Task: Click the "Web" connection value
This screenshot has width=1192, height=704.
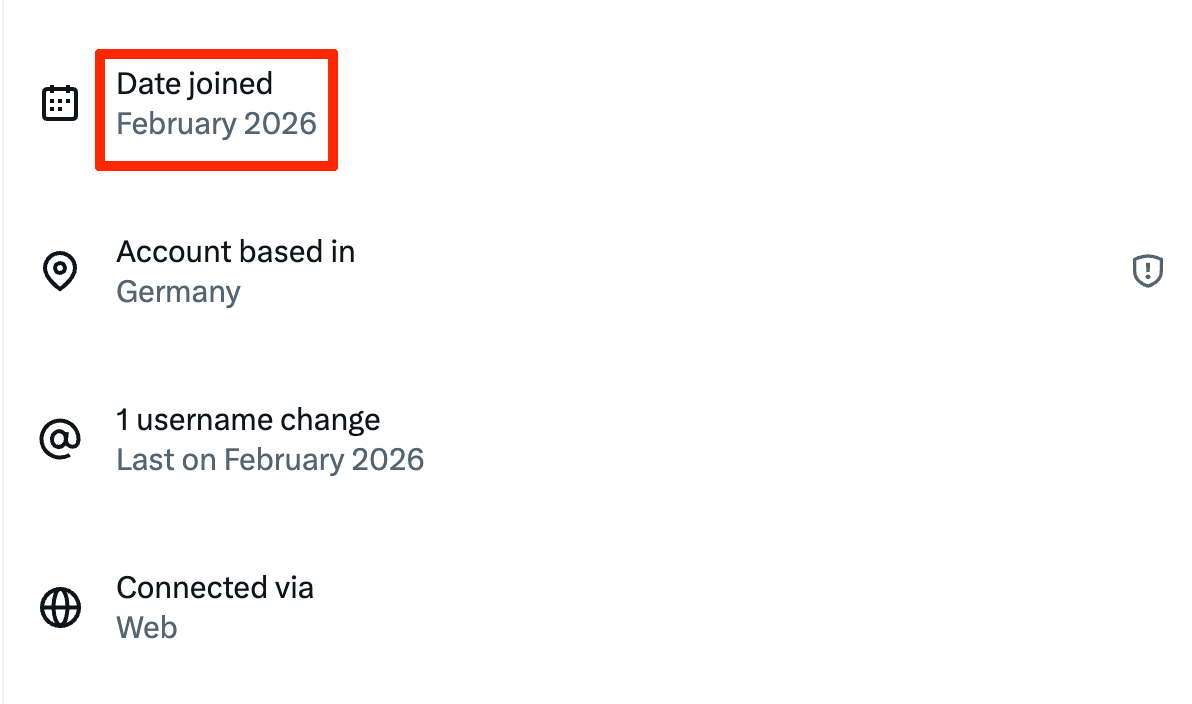Action: coord(146,628)
